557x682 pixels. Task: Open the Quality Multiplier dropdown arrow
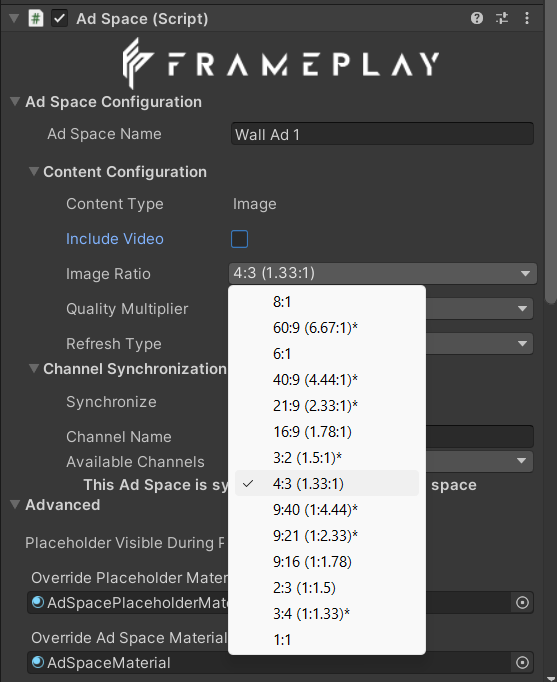coord(522,309)
